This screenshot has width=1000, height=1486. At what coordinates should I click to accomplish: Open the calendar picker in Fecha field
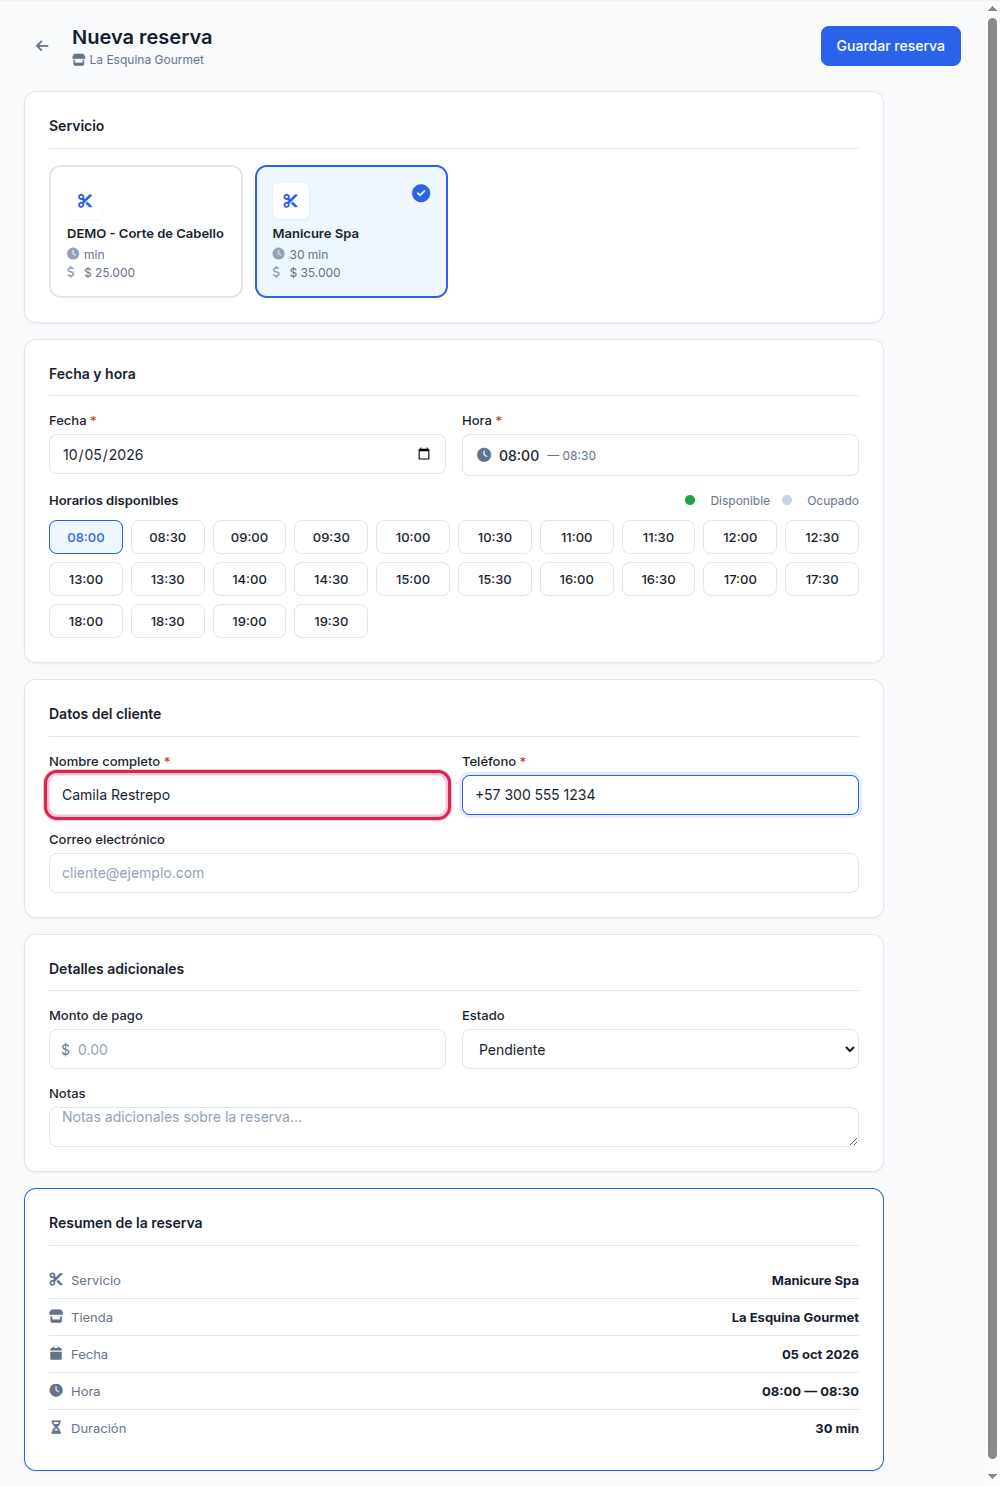(424, 454)
